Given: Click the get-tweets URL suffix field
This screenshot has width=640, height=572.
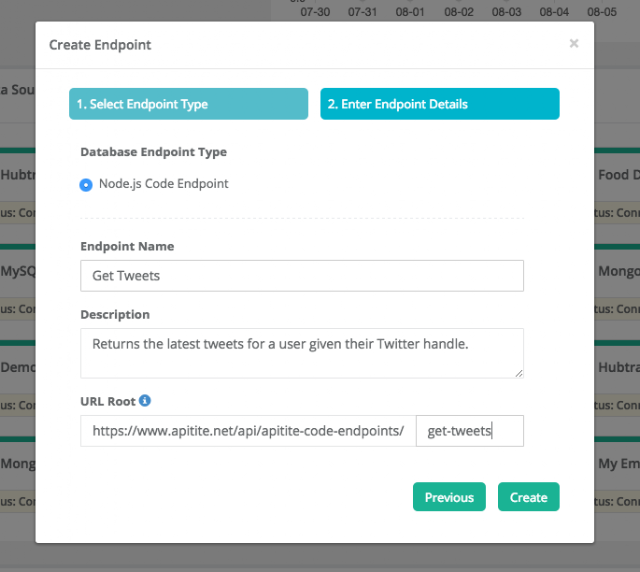Looking at the screenshot, I should click(x=470, y=431).
